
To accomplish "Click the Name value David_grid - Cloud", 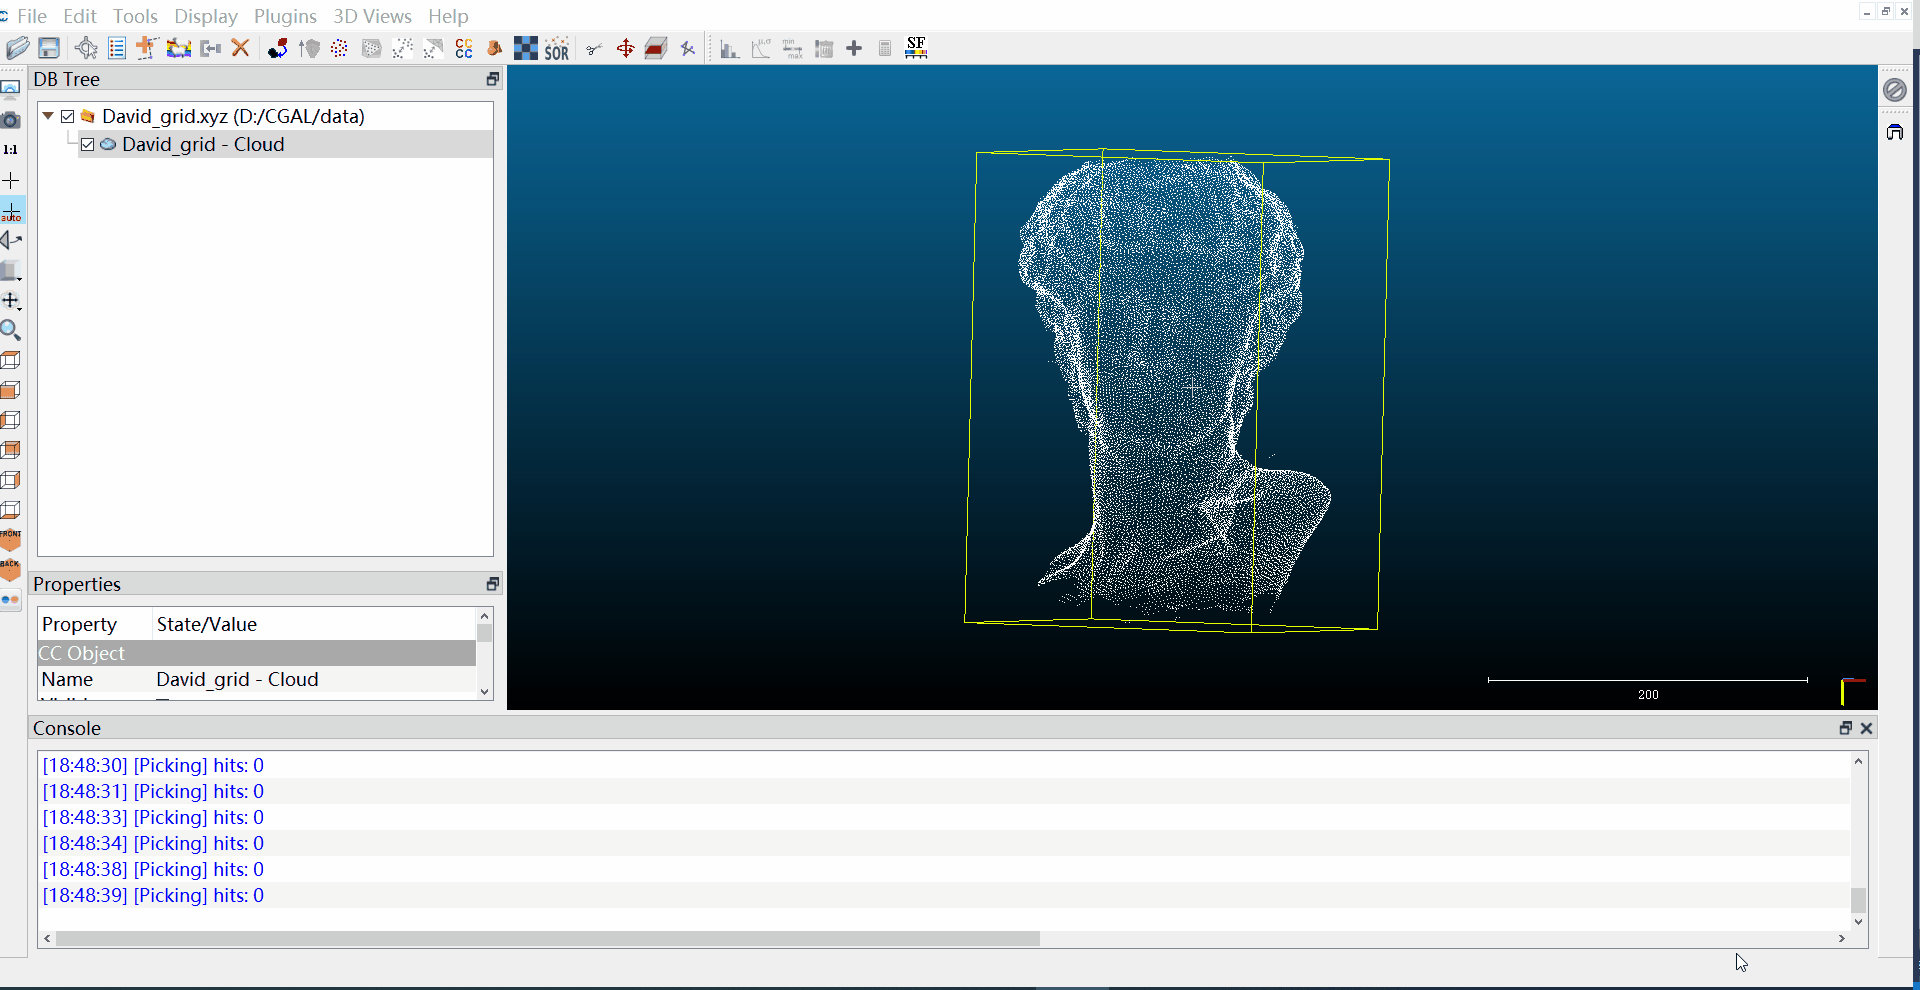I will pyautogui.click(x=237, y=679).
